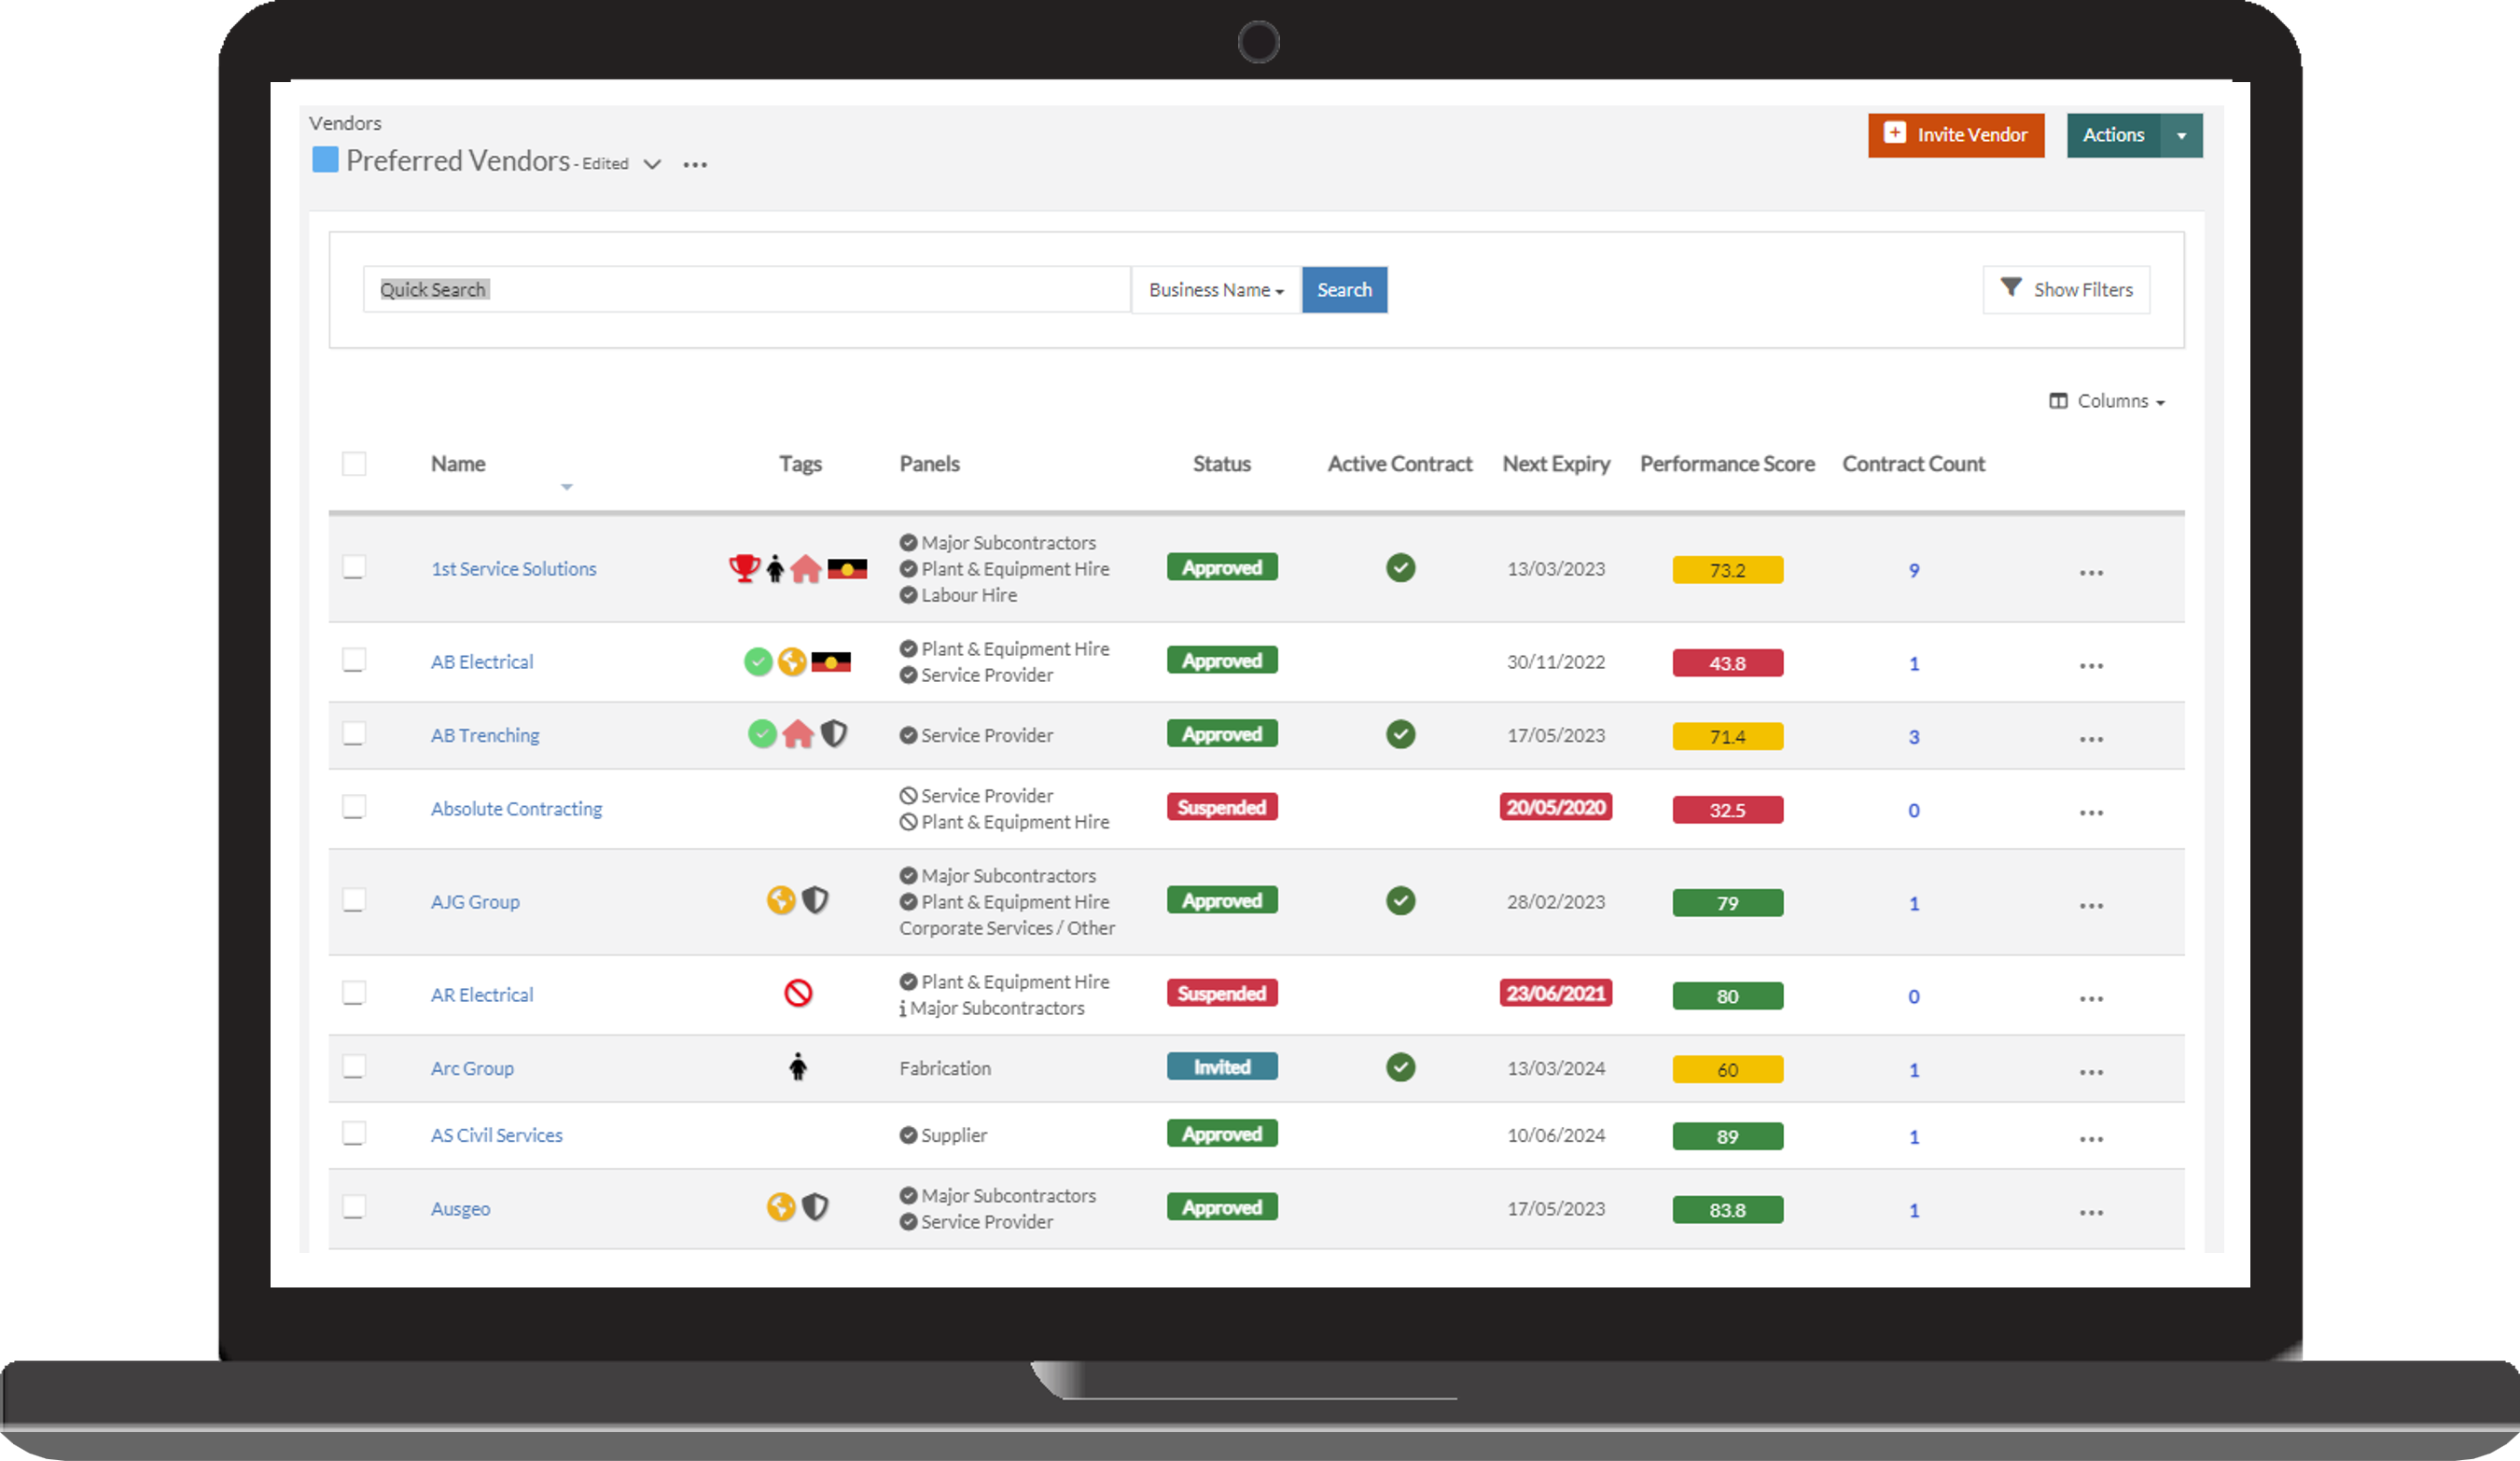The height and width of the screenshot is (1461, 2520).
Task: Click the shield tag in AB Trenching row
Action: click(x=834, y=735)
